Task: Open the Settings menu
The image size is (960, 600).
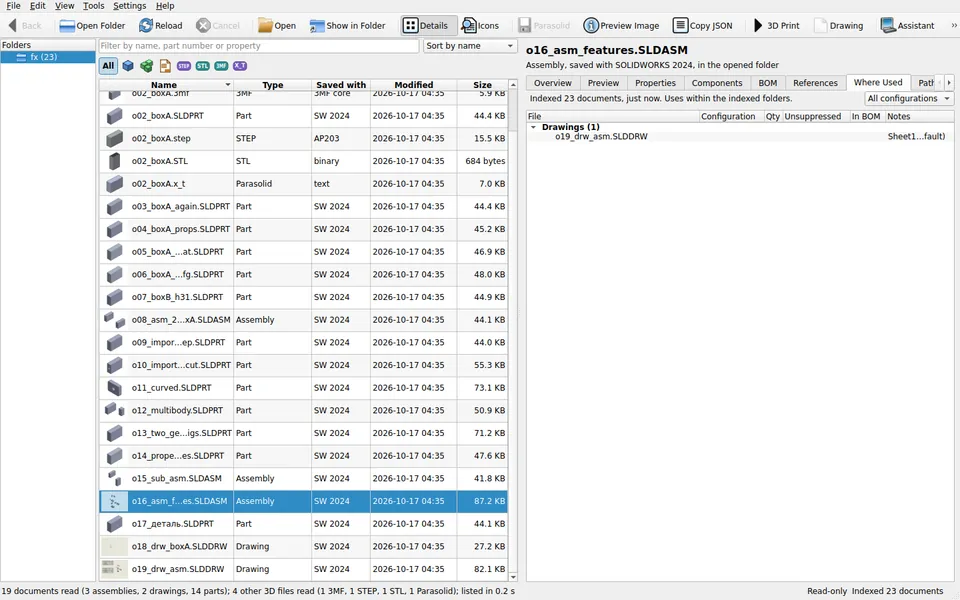Action: [130, 6]
